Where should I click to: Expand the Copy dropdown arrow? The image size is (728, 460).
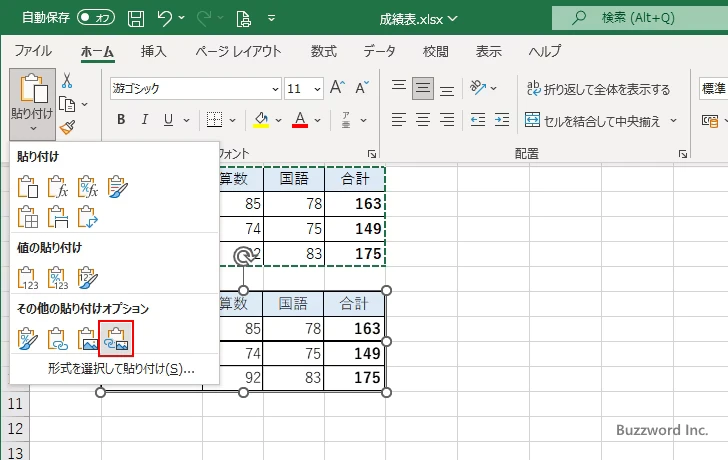coord(84,104)
